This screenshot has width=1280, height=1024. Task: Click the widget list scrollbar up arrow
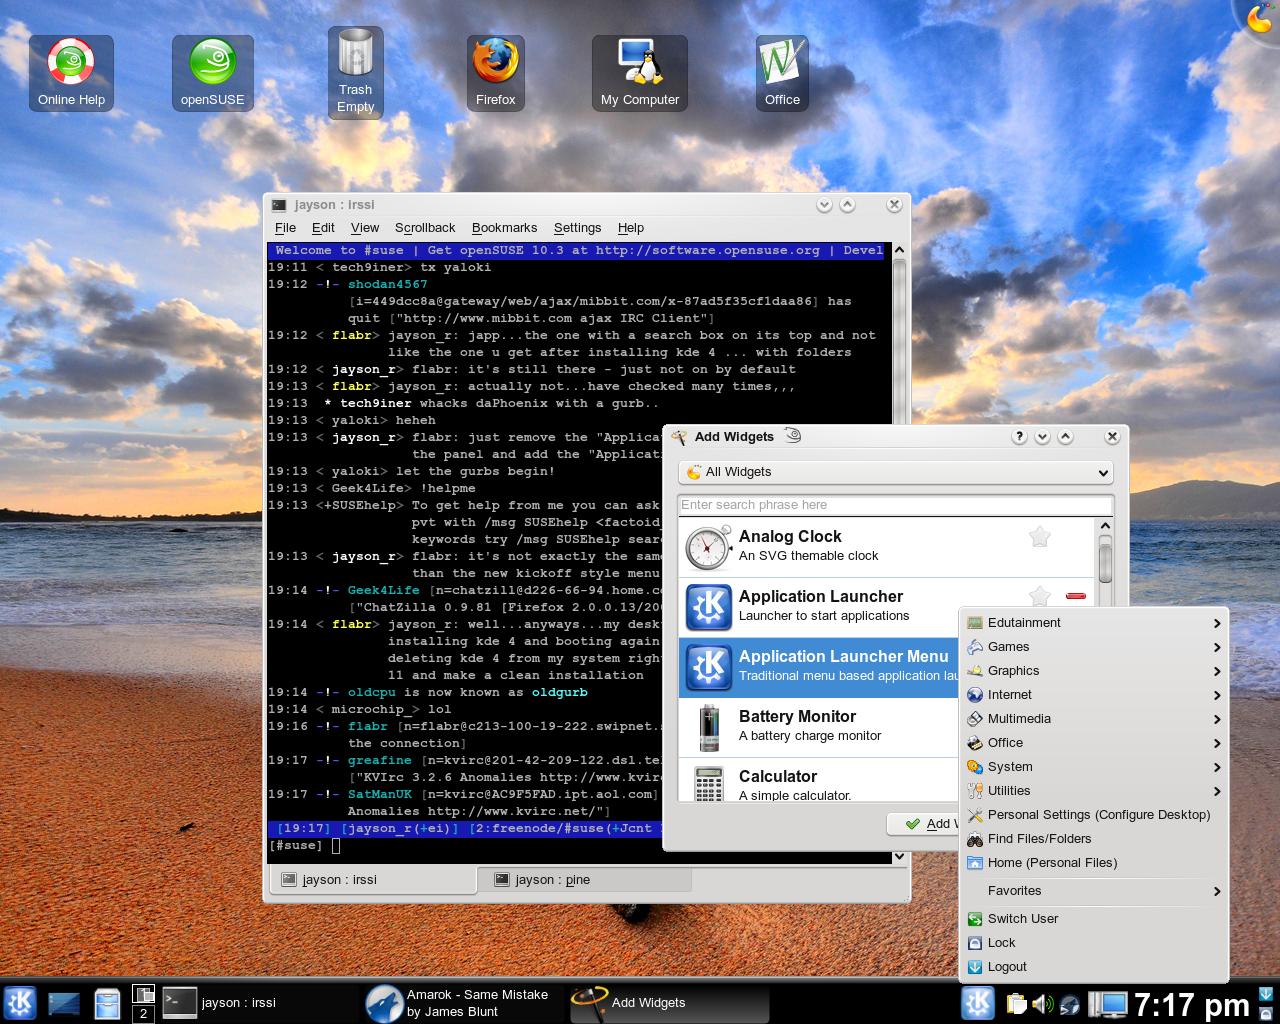pos(1105,526)
